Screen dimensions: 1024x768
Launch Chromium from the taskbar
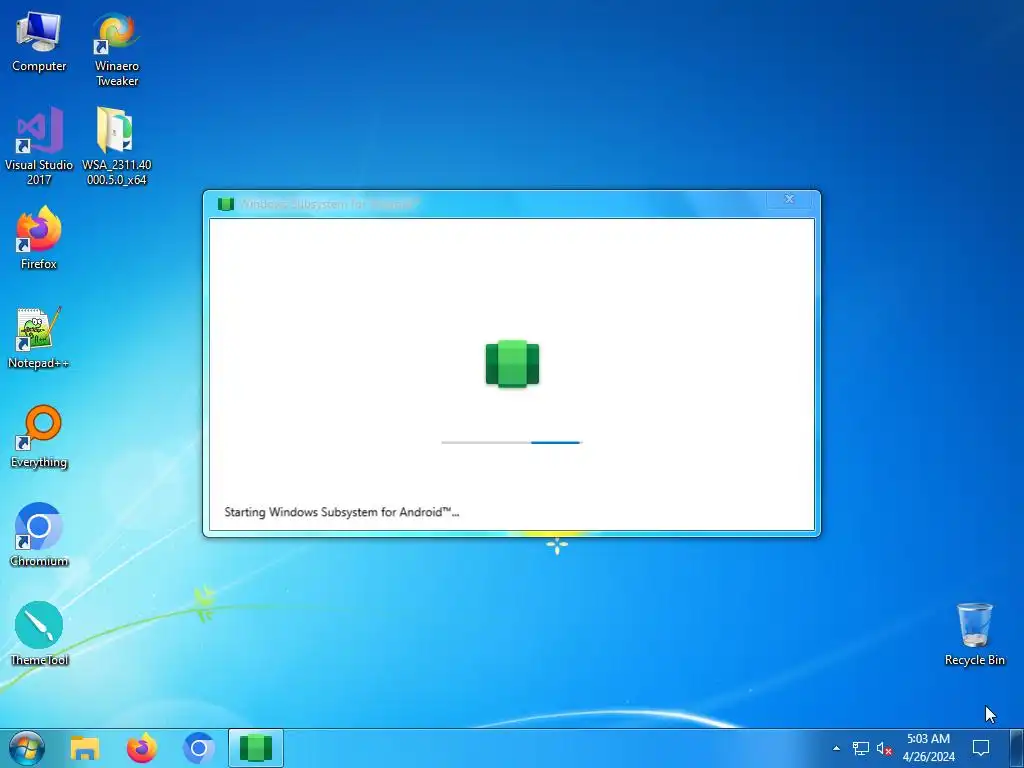pyautogui.click(x=199, y=748)
